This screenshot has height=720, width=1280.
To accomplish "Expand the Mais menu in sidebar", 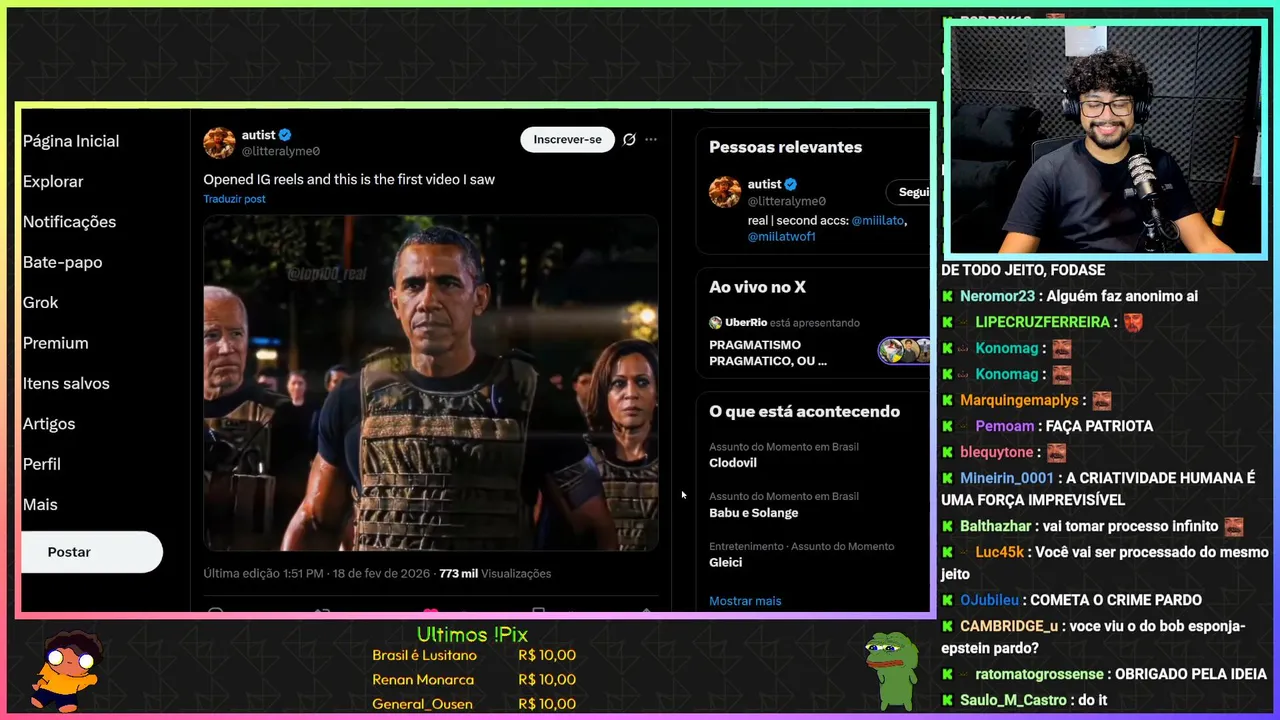I will coord(40,505).
